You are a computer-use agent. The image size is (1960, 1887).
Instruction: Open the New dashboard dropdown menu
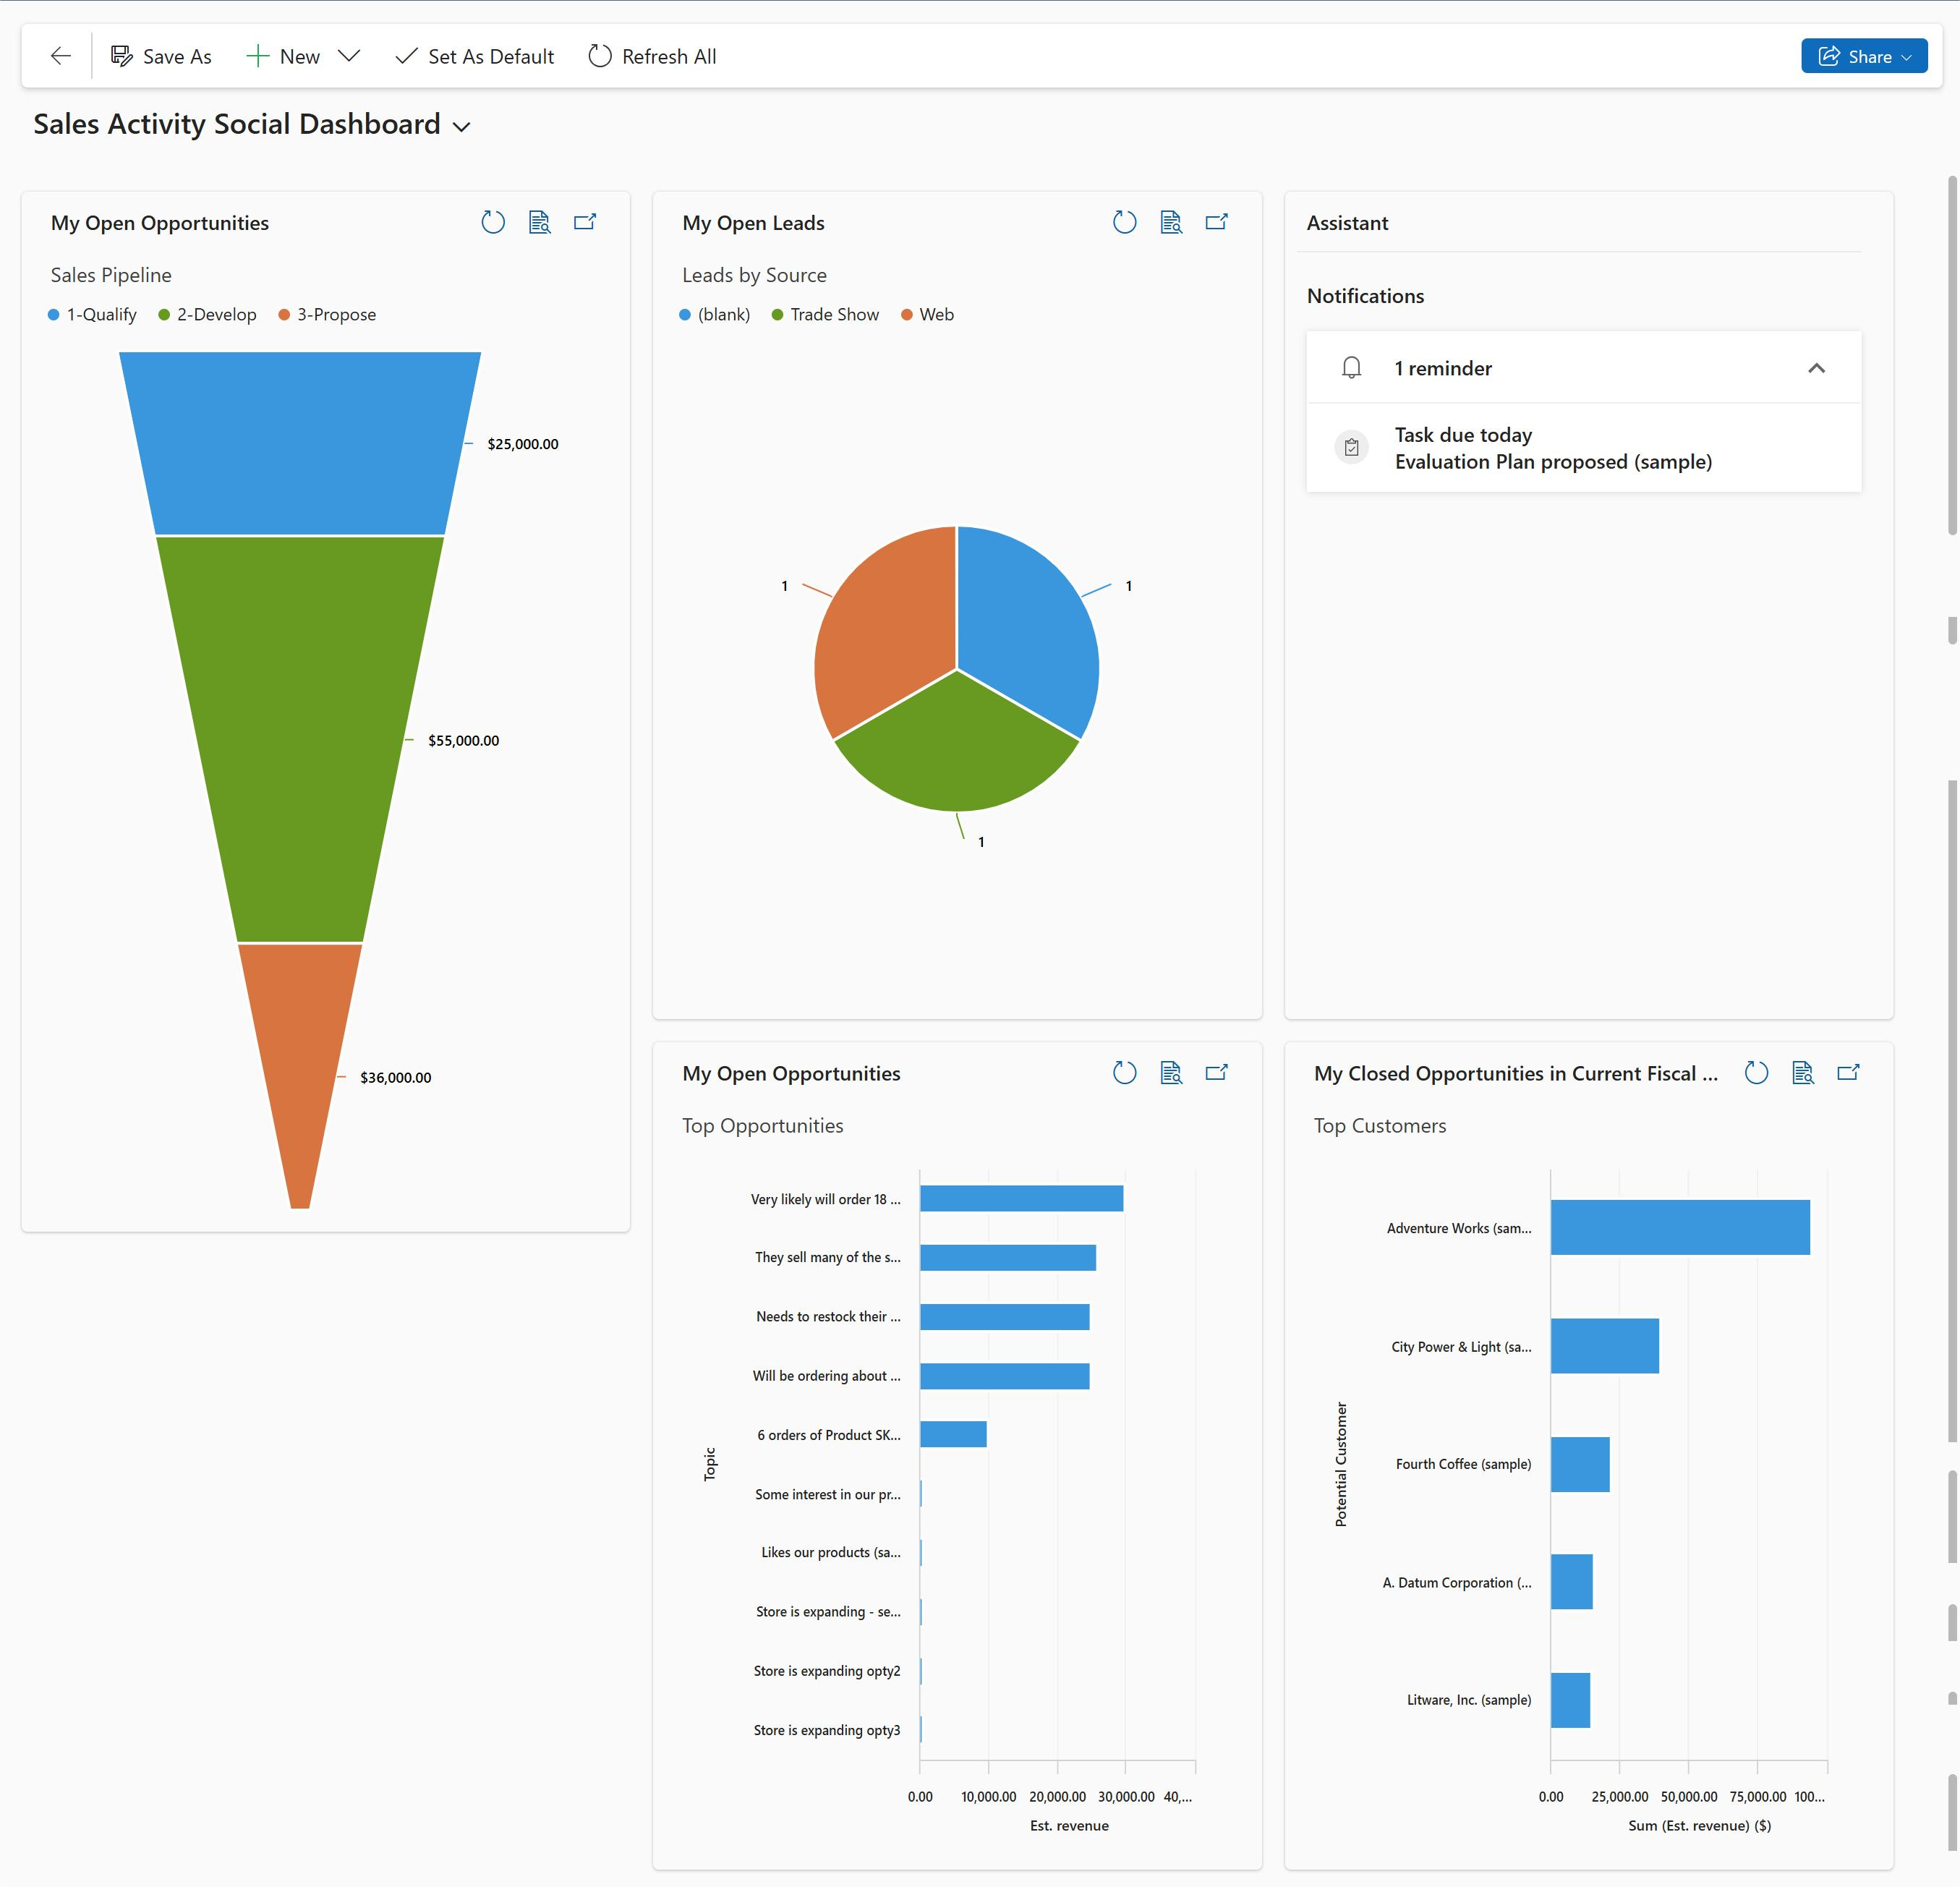click(x=349, y=56)
